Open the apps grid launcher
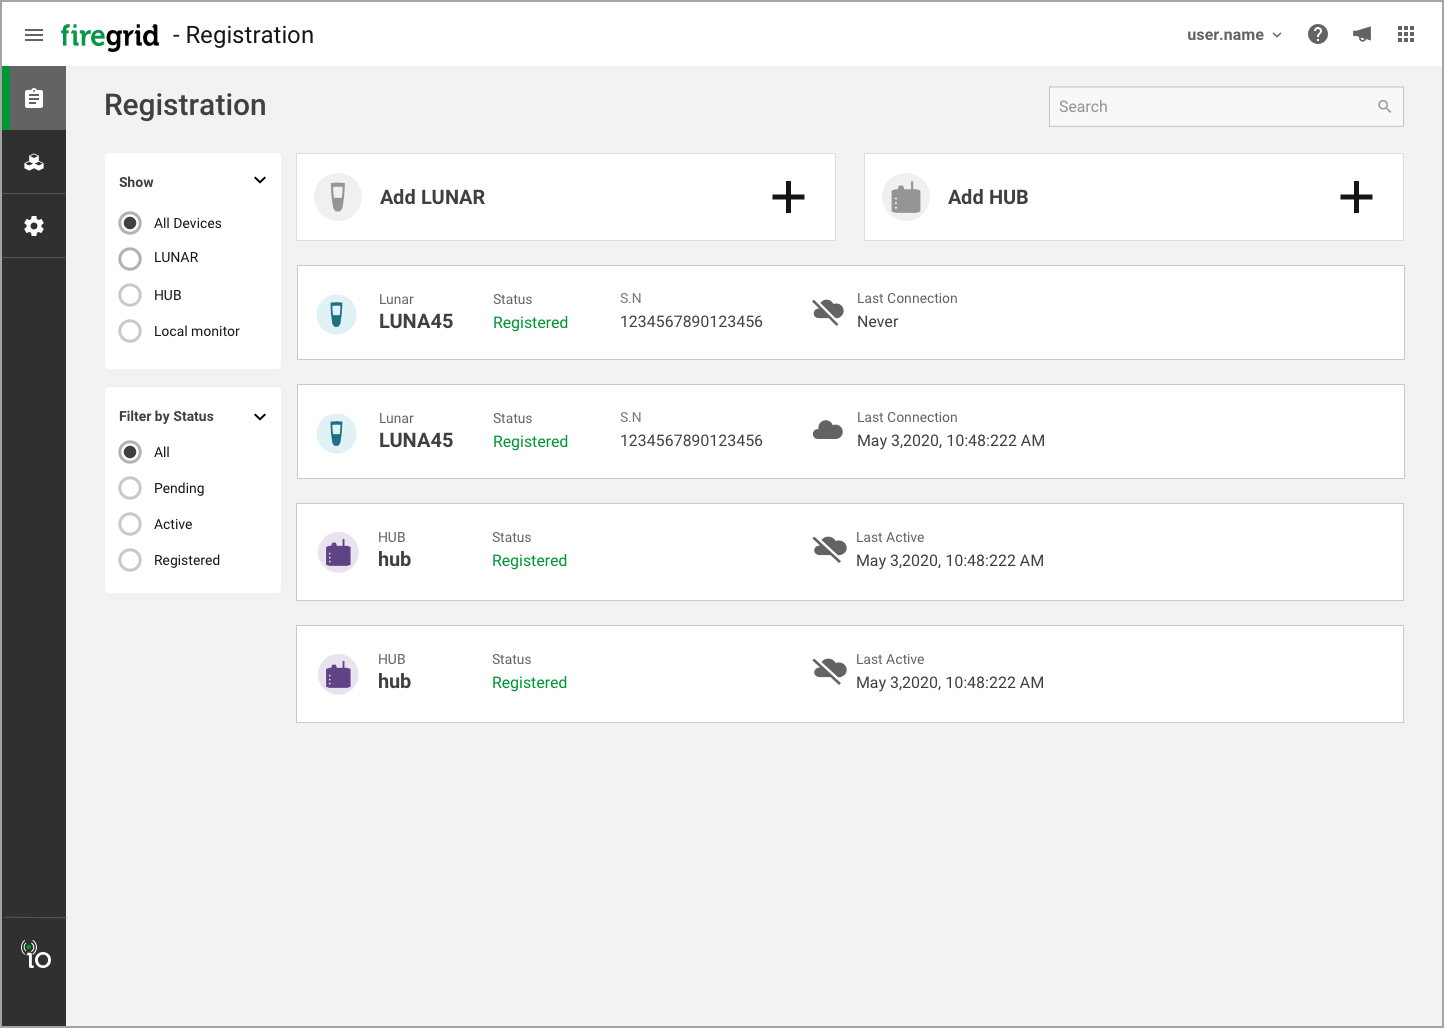Screen dimensions: 1444x1028 click(1406, 34)
